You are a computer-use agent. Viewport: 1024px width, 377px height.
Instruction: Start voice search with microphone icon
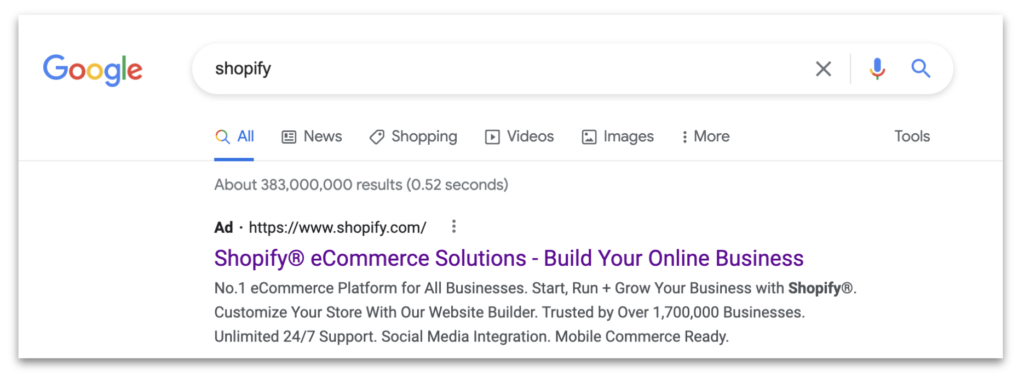tap(877, 69)
